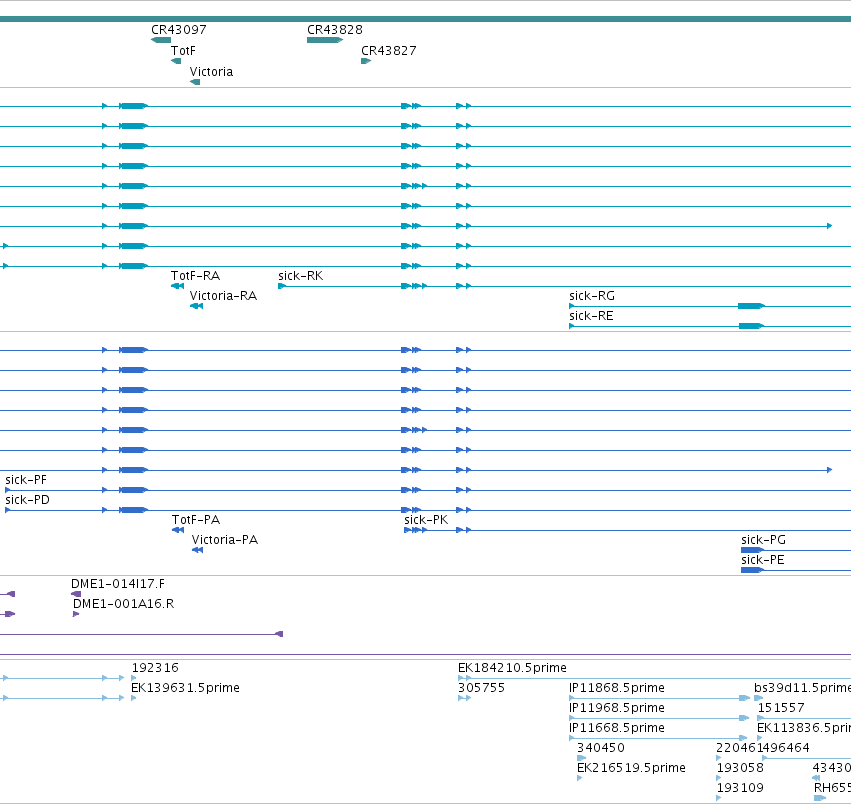This screenshot has height=804, width=851.
Task: Select the 340450 EST block glyph
Action: (x=581, y=758)
